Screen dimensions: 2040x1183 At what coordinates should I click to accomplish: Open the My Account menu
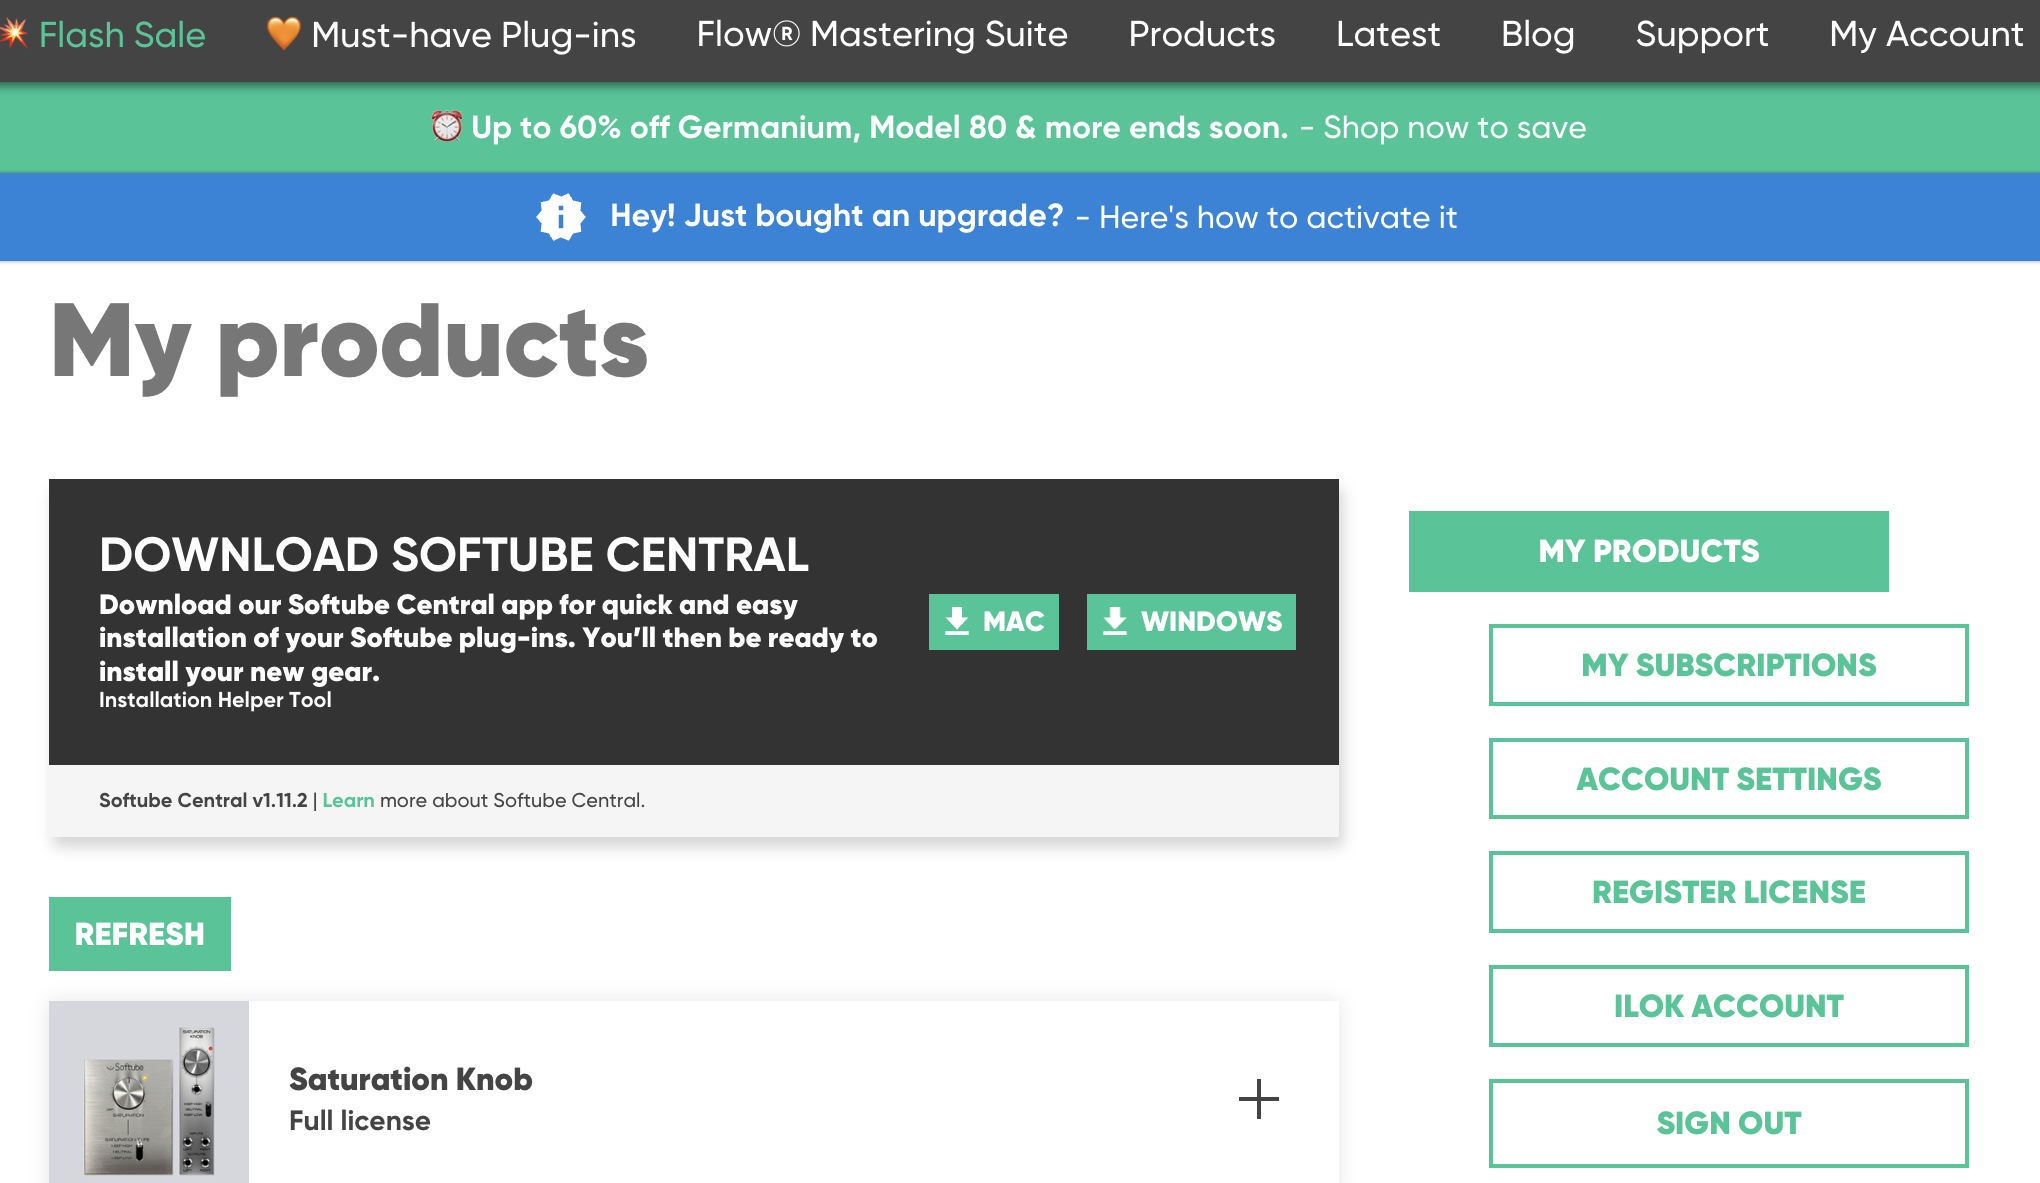coord(1925,35)
